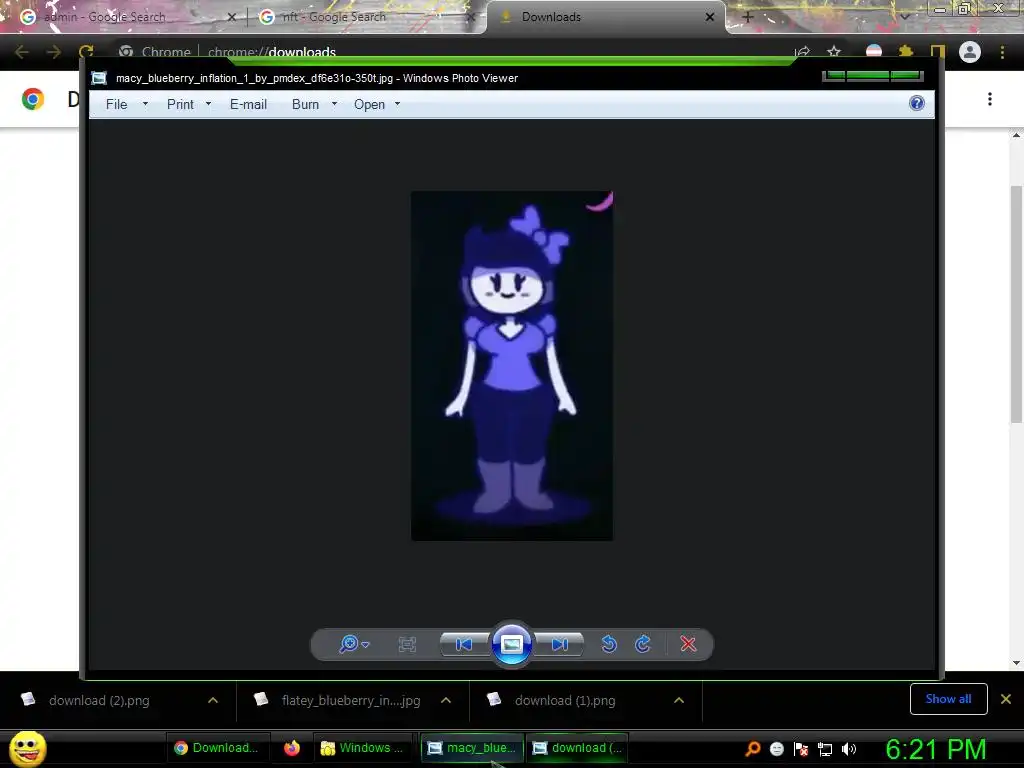The image size is (1024, 768).
Task: Close the admin - Google Search tab
Action: (231, 17)
